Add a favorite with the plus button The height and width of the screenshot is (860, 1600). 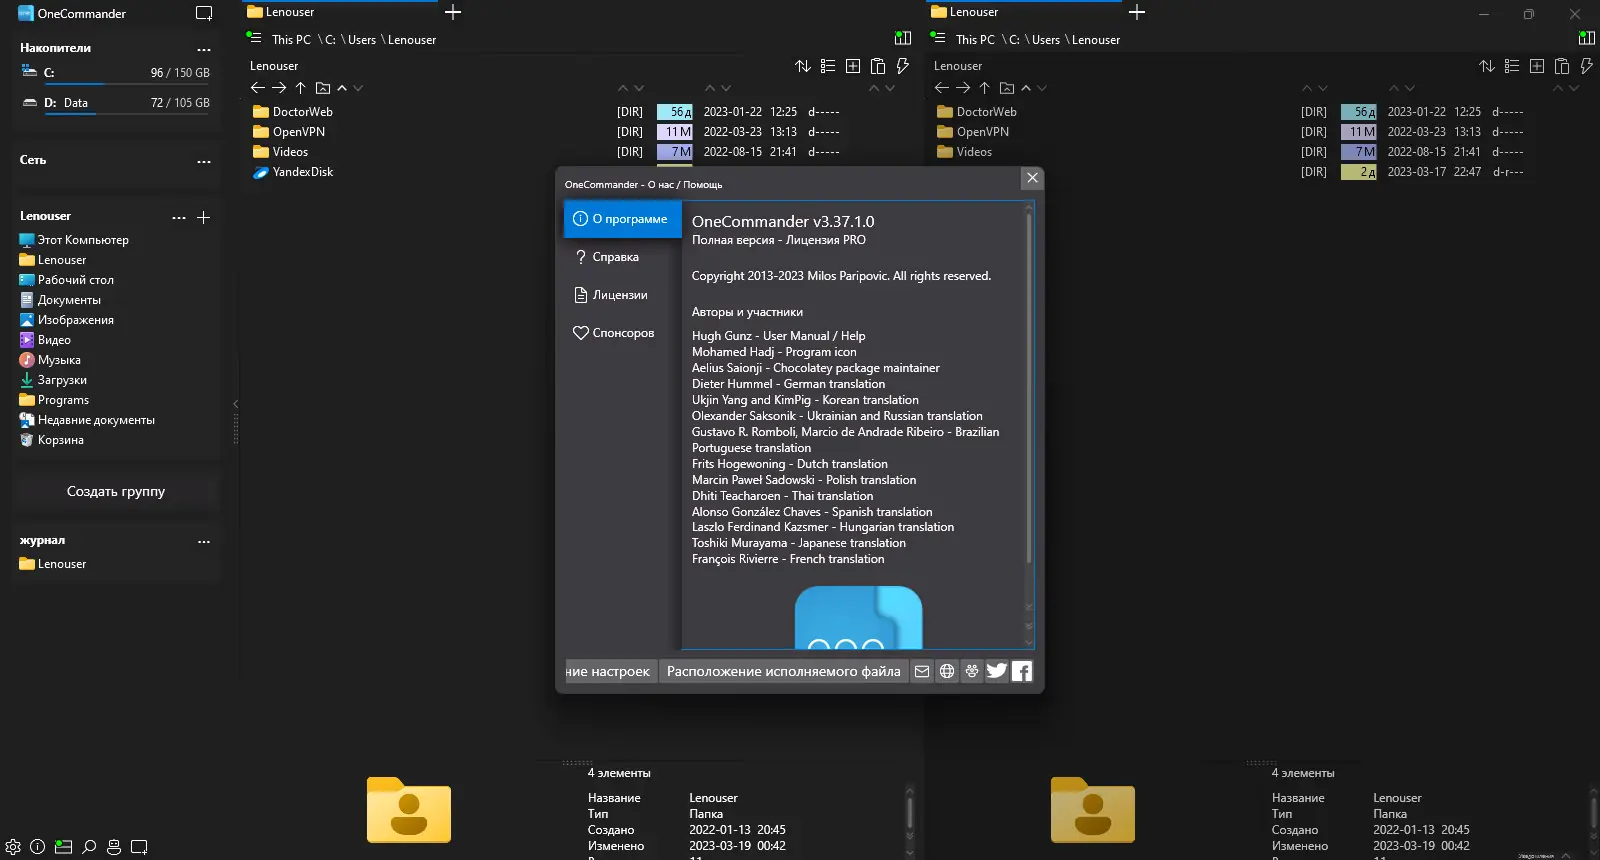tap(204, 217)
